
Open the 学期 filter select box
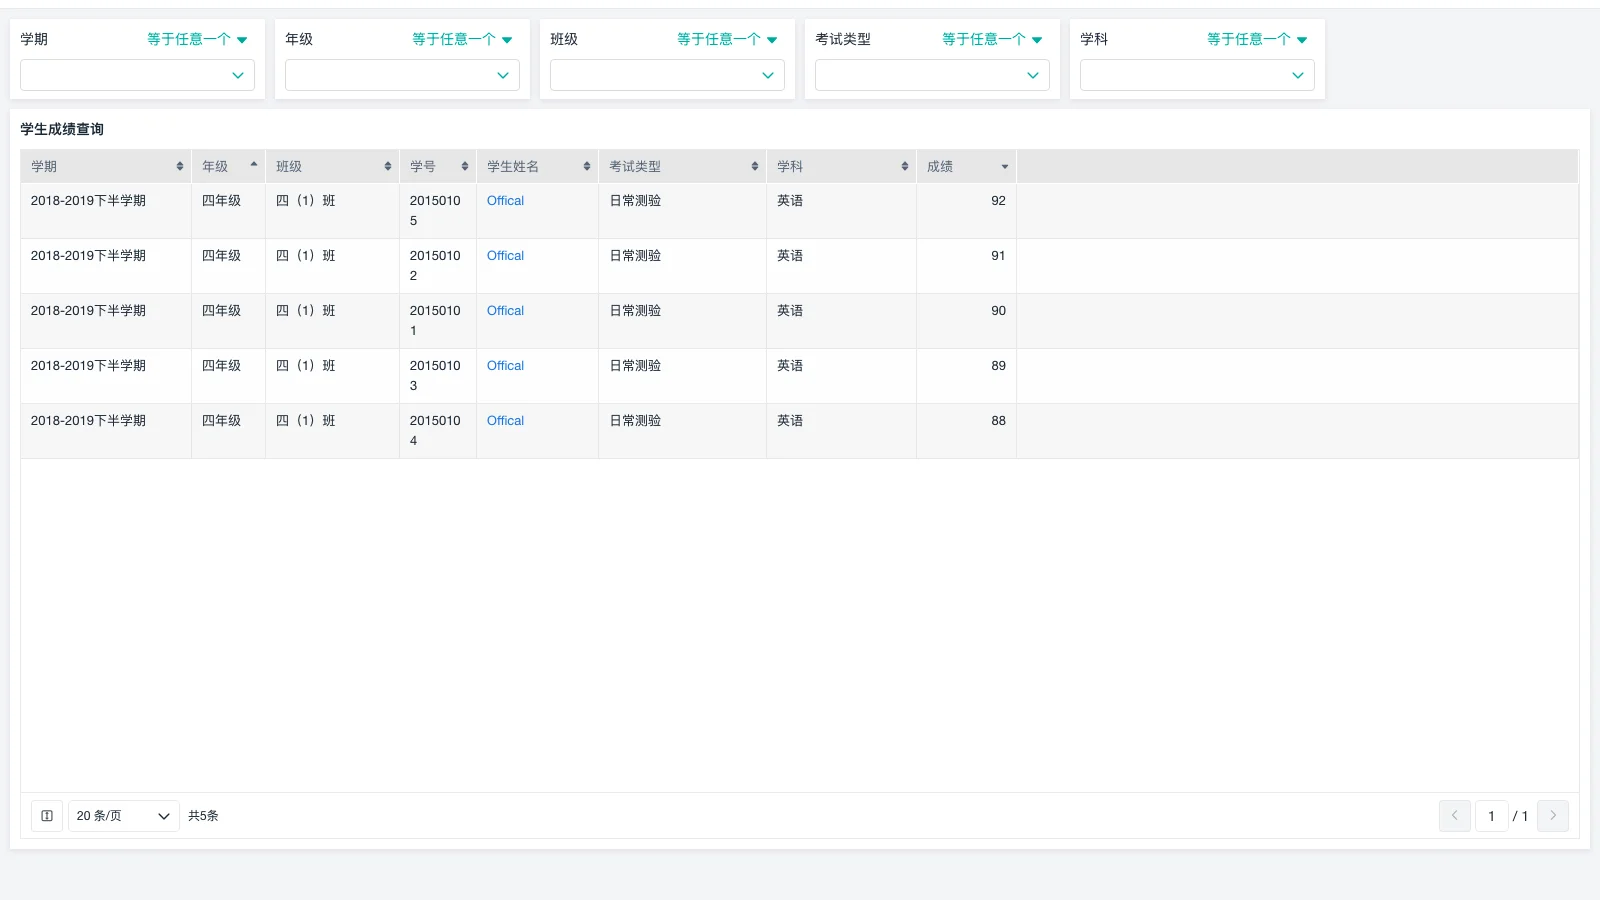(137, 75)
